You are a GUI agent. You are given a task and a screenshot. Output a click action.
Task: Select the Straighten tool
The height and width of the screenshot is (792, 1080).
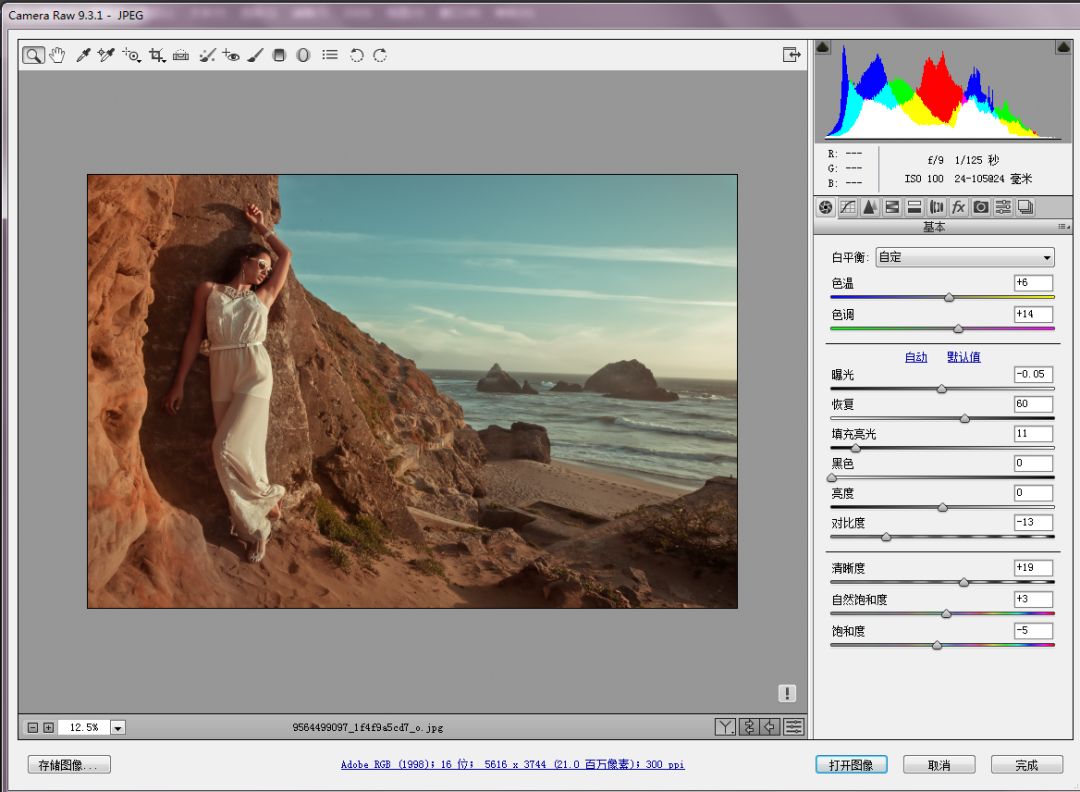pyautogui.click(x=181, y=55)
